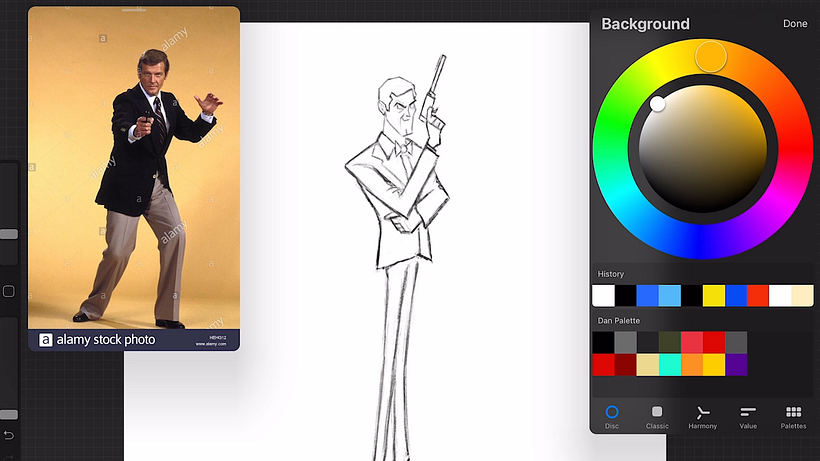The image size is (820, 461).
Task: Open the Harmony color tab
Action: coord(702,417)
